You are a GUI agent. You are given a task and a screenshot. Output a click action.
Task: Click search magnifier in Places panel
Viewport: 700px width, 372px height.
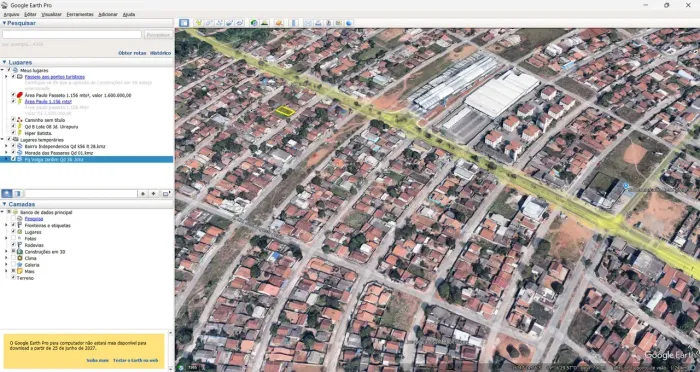click(x=7, y=193)
